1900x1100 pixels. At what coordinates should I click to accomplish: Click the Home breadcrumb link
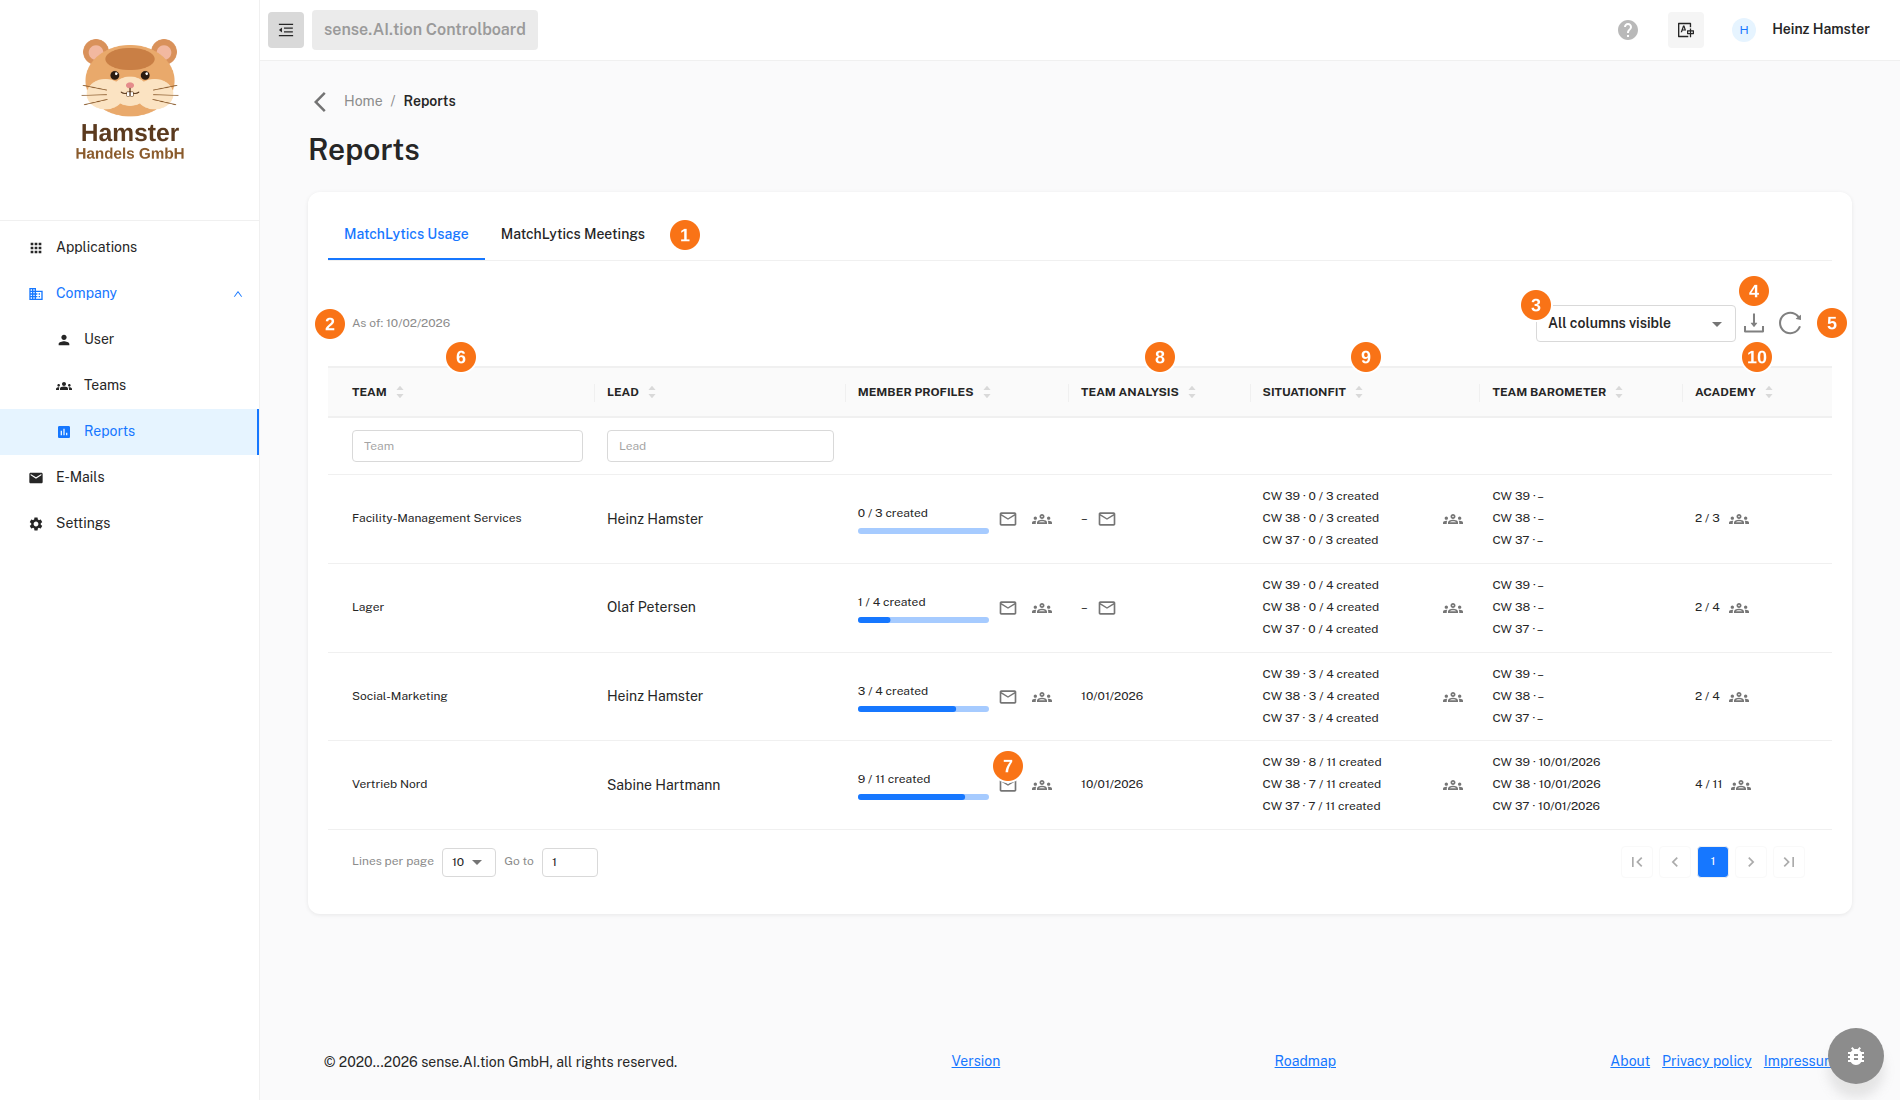click(363, 101)
